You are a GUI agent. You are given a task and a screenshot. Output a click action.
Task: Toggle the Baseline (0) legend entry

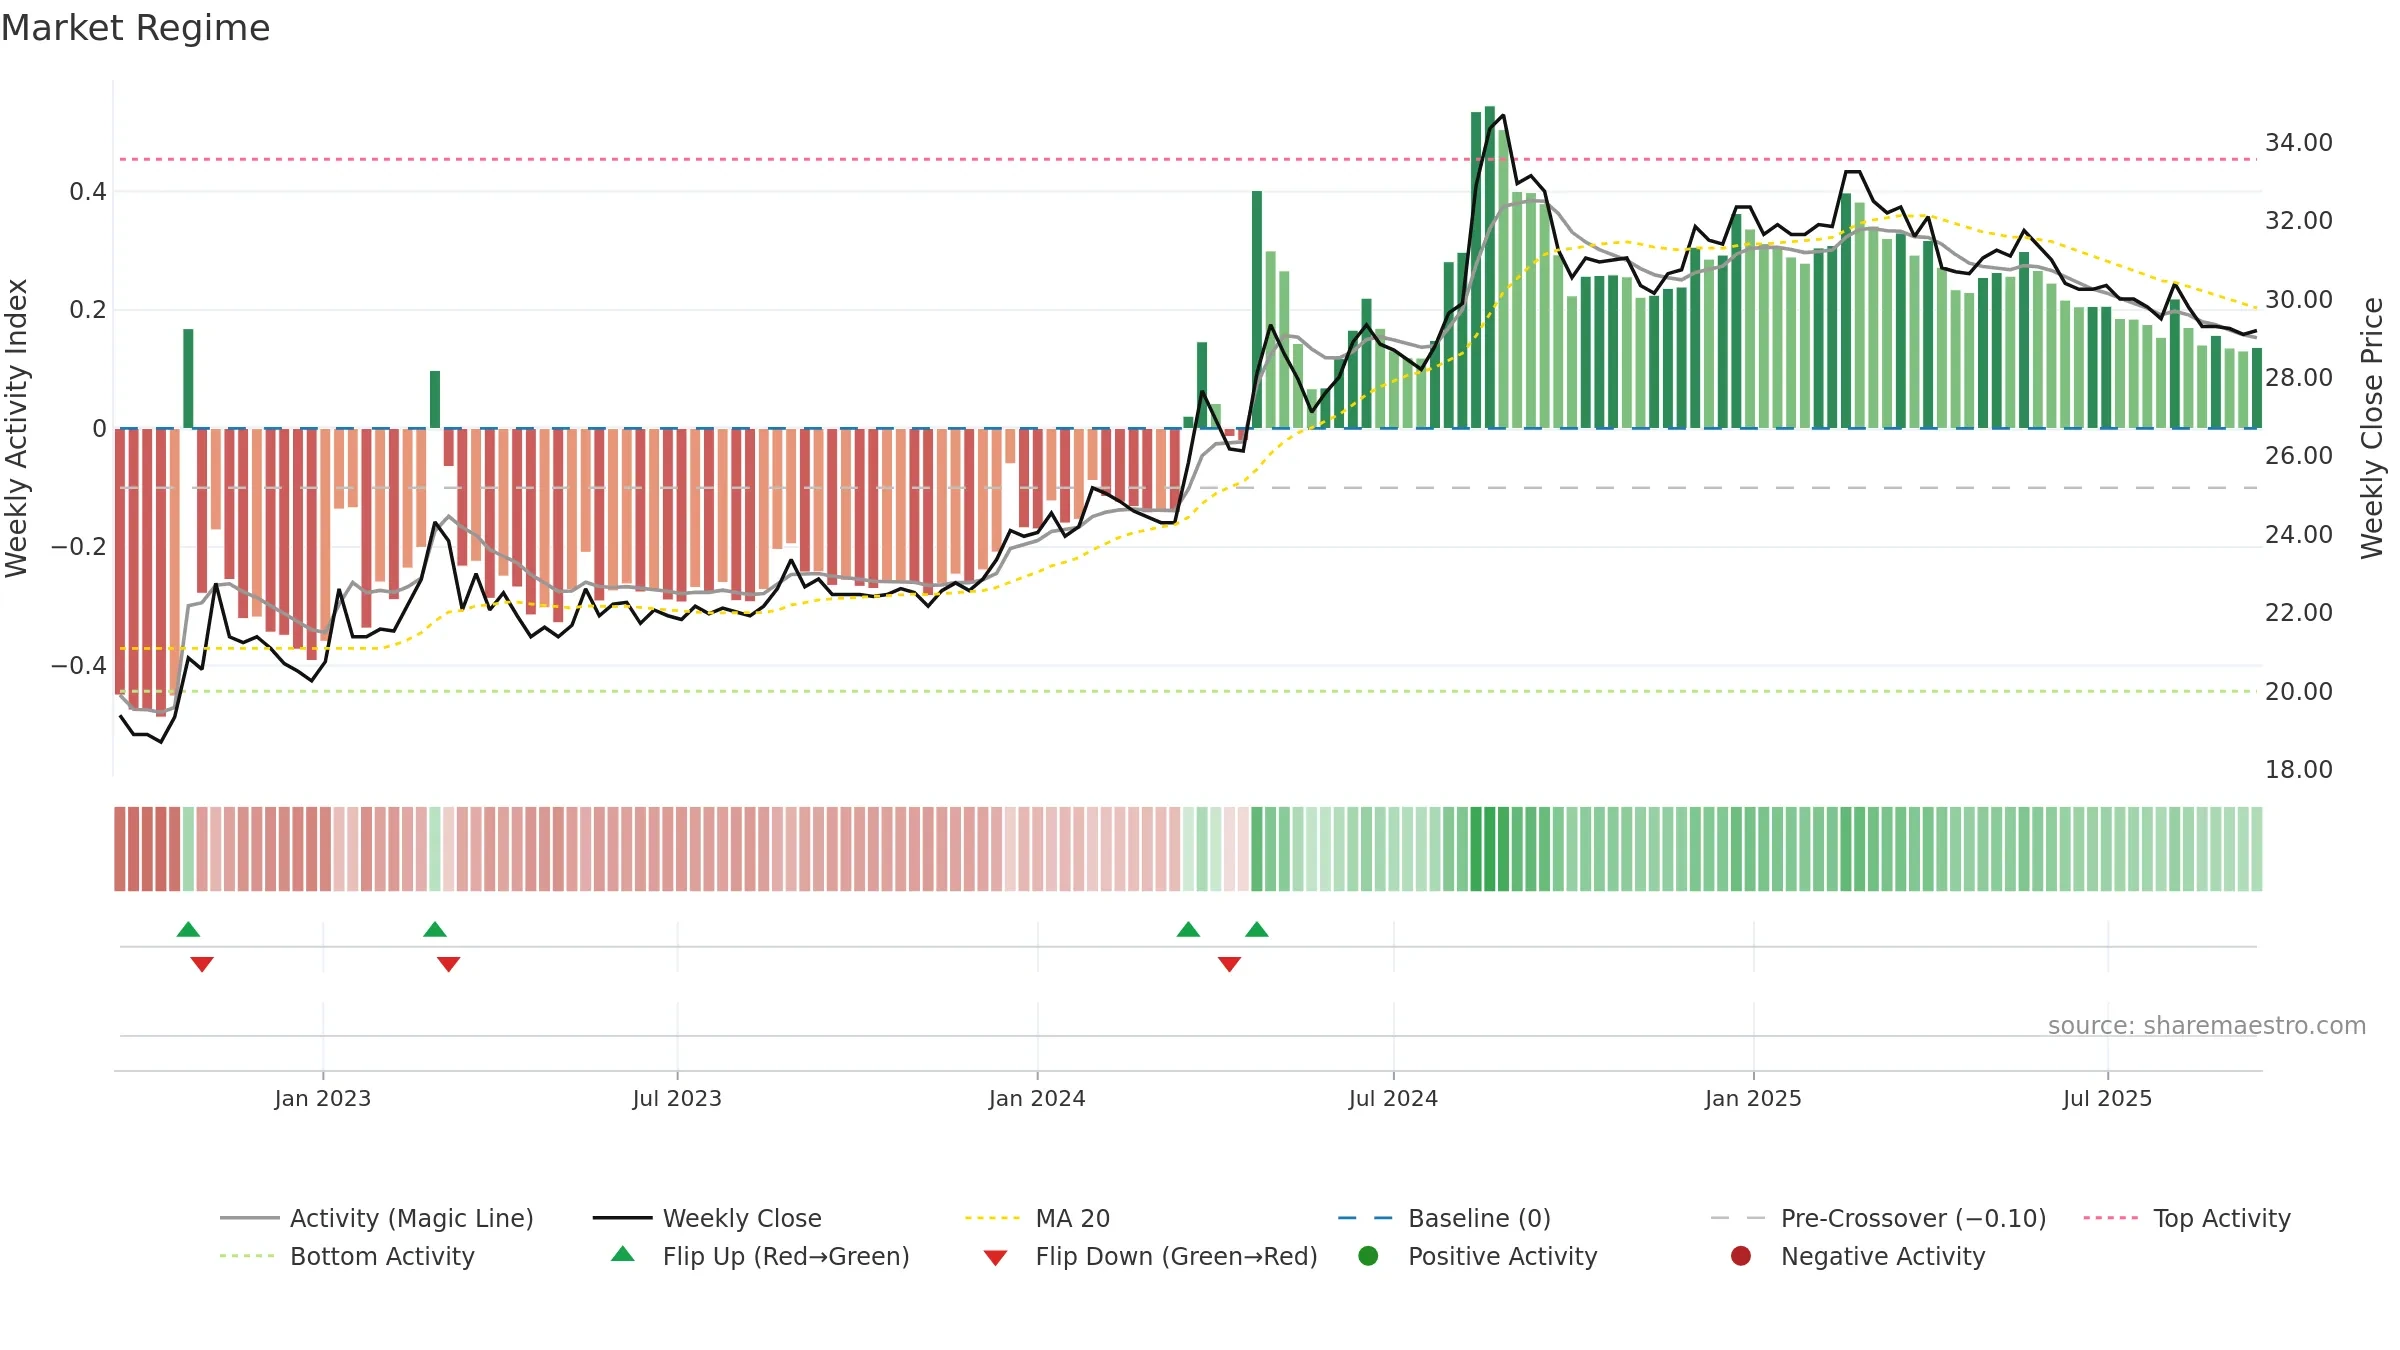(x=1444, y=1218)
